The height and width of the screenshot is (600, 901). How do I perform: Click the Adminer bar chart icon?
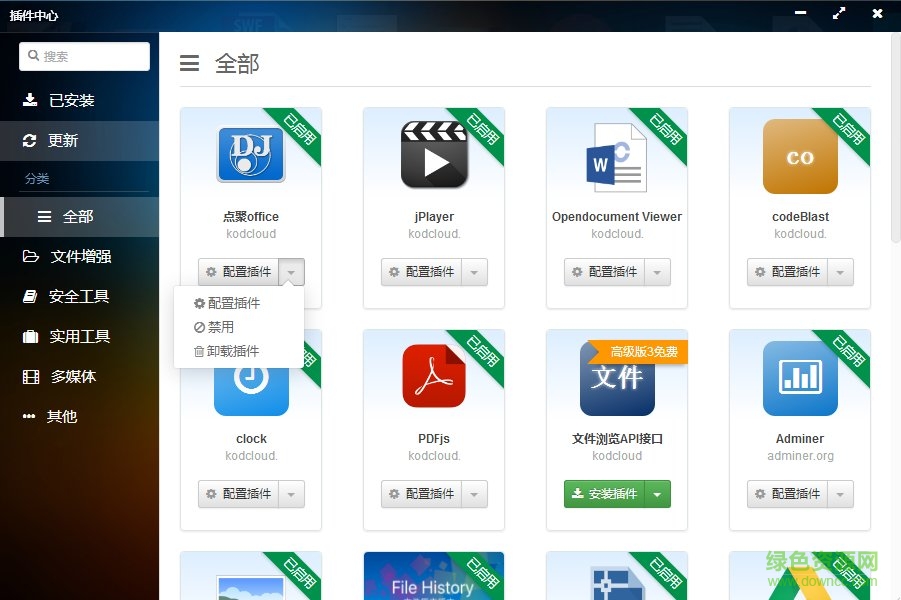799,377
